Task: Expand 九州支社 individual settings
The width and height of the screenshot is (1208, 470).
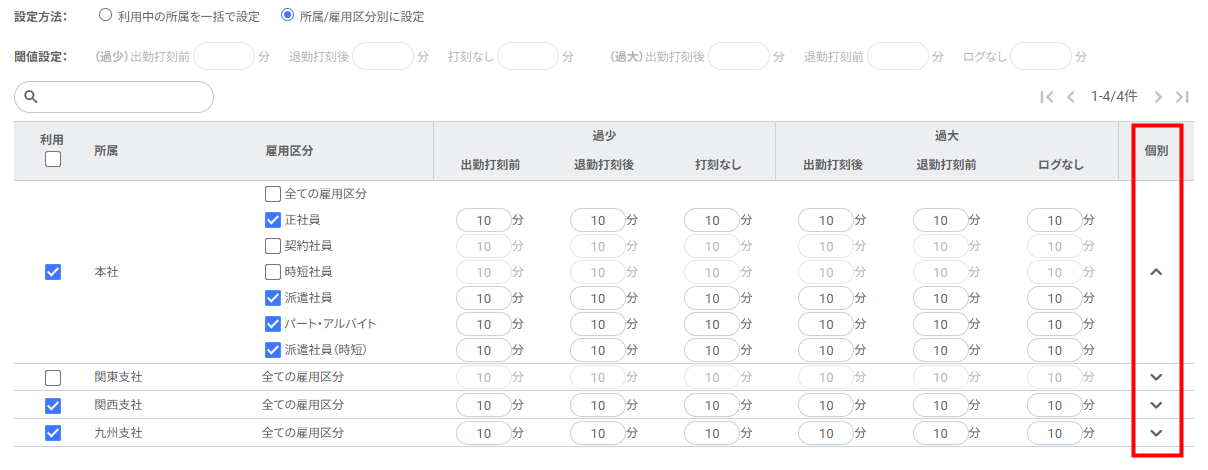Action: pos(1157,433)
